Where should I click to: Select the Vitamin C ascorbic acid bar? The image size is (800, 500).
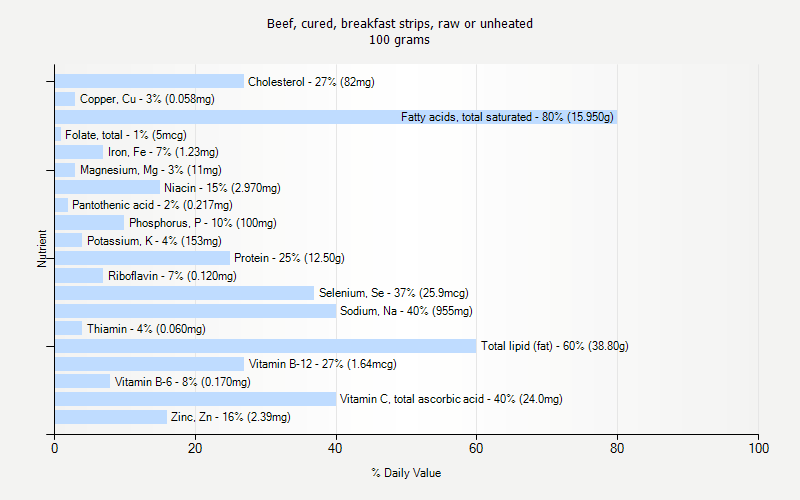point(195,399)
